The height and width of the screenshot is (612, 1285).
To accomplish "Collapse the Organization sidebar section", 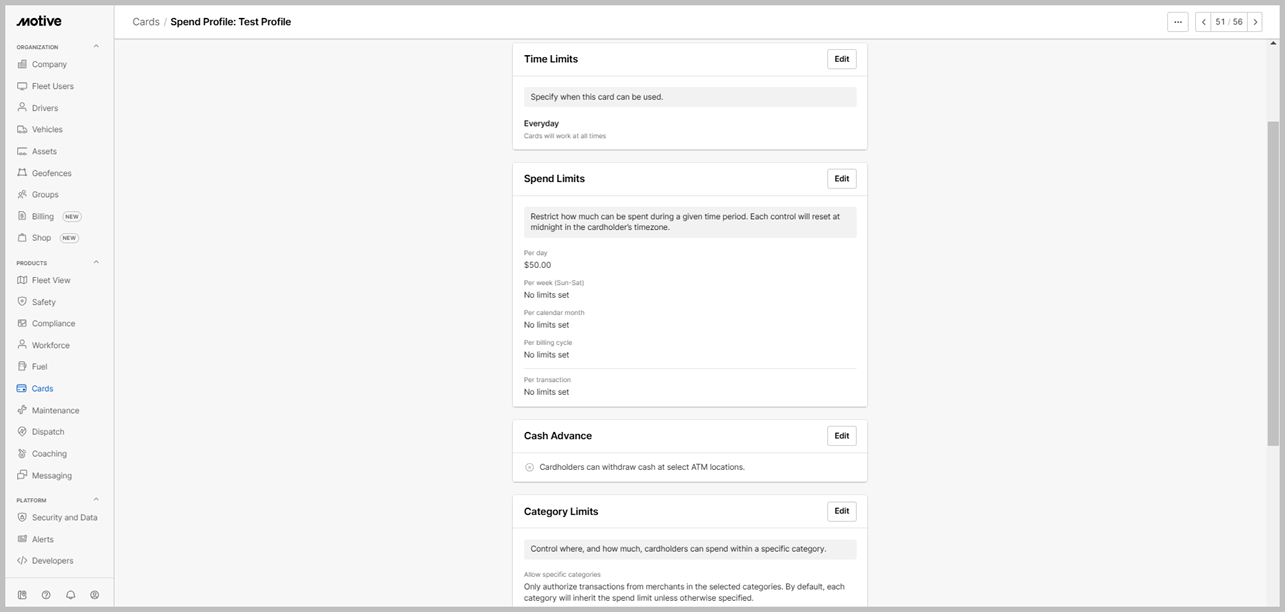I will click(96, 47).
